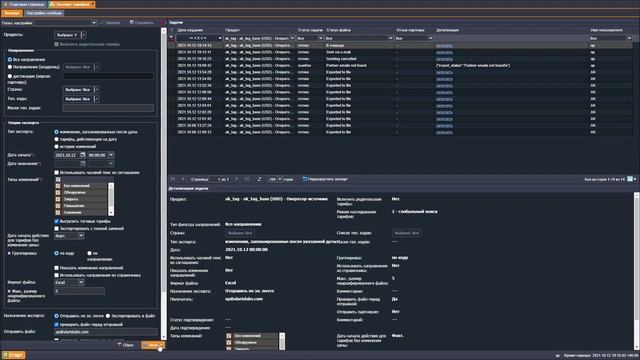Screen dimensions: 640x360
Task: Click the orange Export button at bottom
Action: click(x=152, y=345)
